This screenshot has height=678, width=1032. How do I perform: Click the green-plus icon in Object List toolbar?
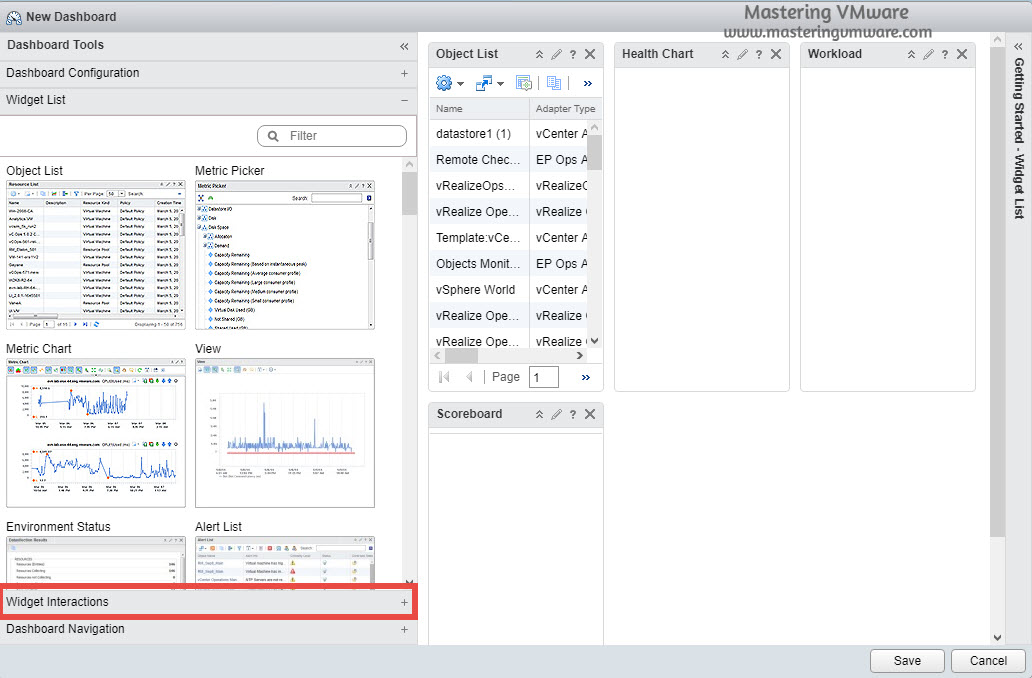[x=524, y=83]
